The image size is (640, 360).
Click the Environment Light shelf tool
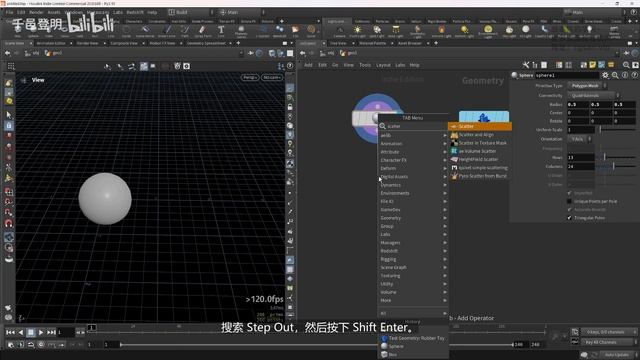(x=488, y=31)
